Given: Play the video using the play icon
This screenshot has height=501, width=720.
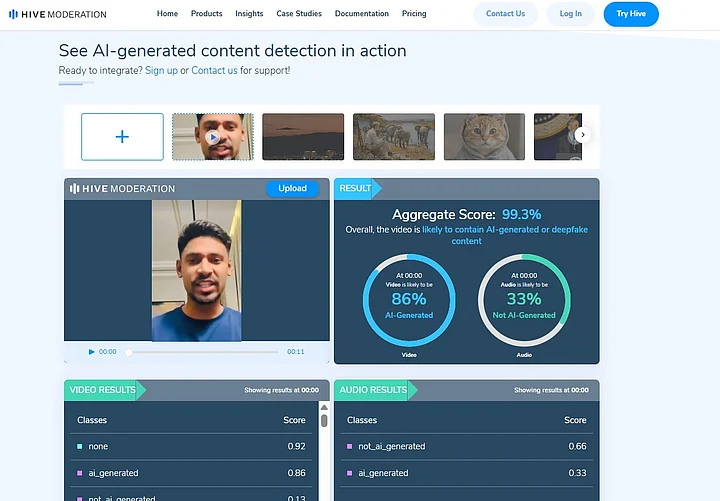Looking at the screenshot, I should (92, 352).
